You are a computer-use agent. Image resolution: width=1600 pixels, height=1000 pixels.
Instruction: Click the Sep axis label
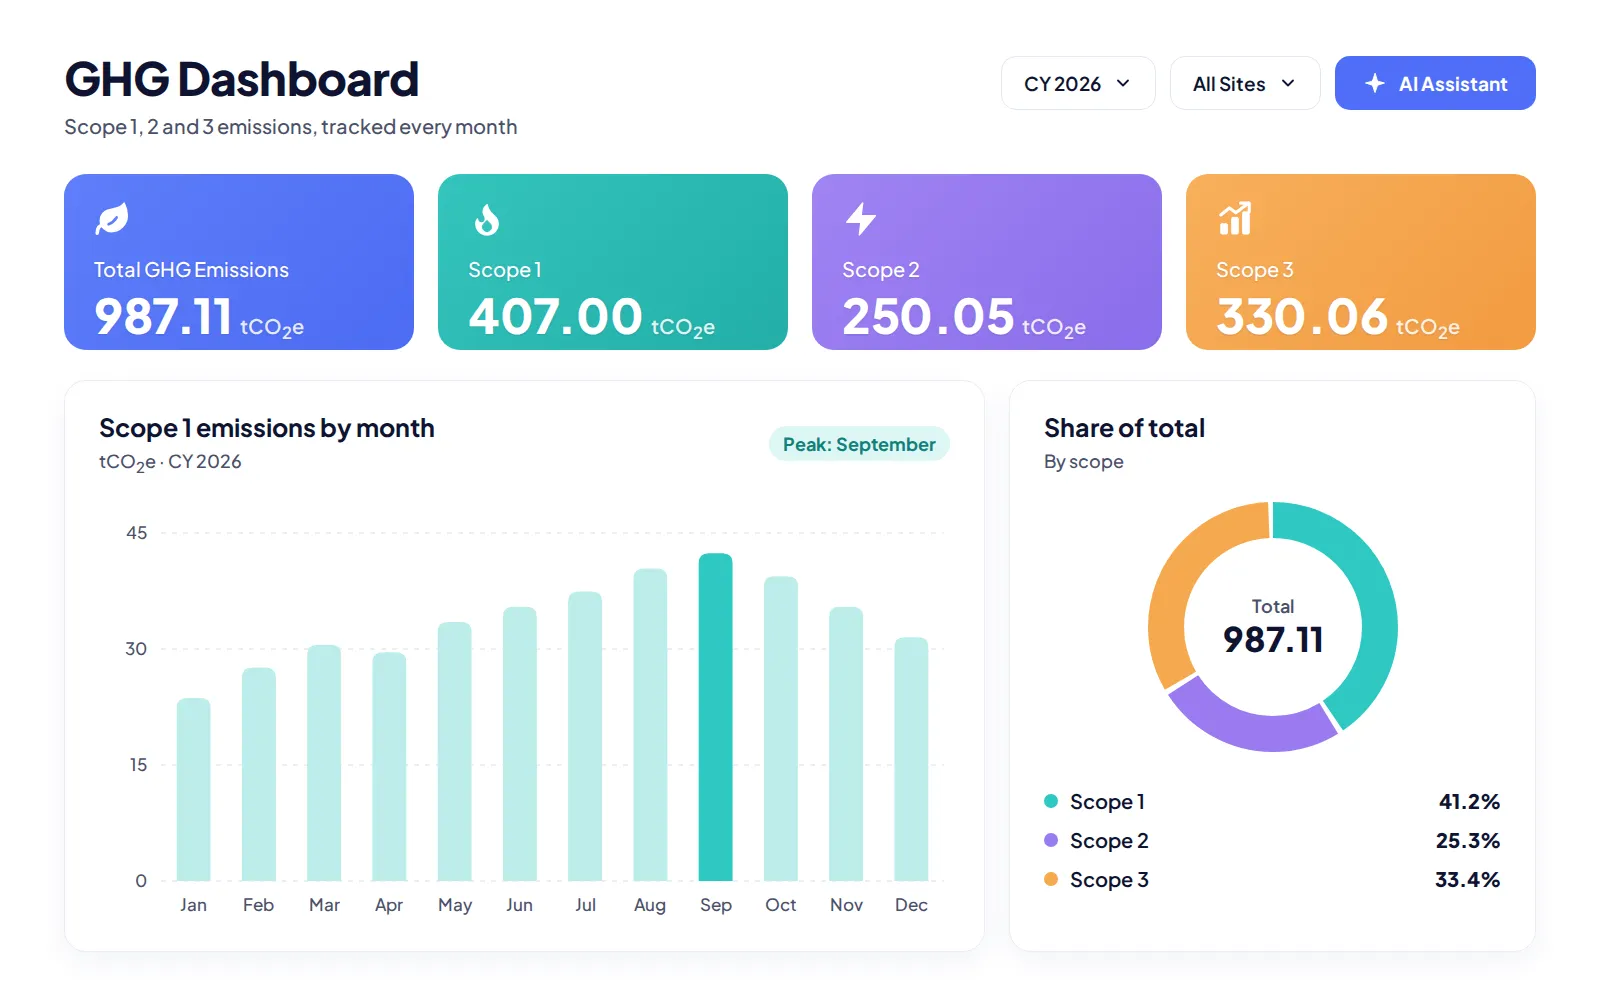coord(715,904)
